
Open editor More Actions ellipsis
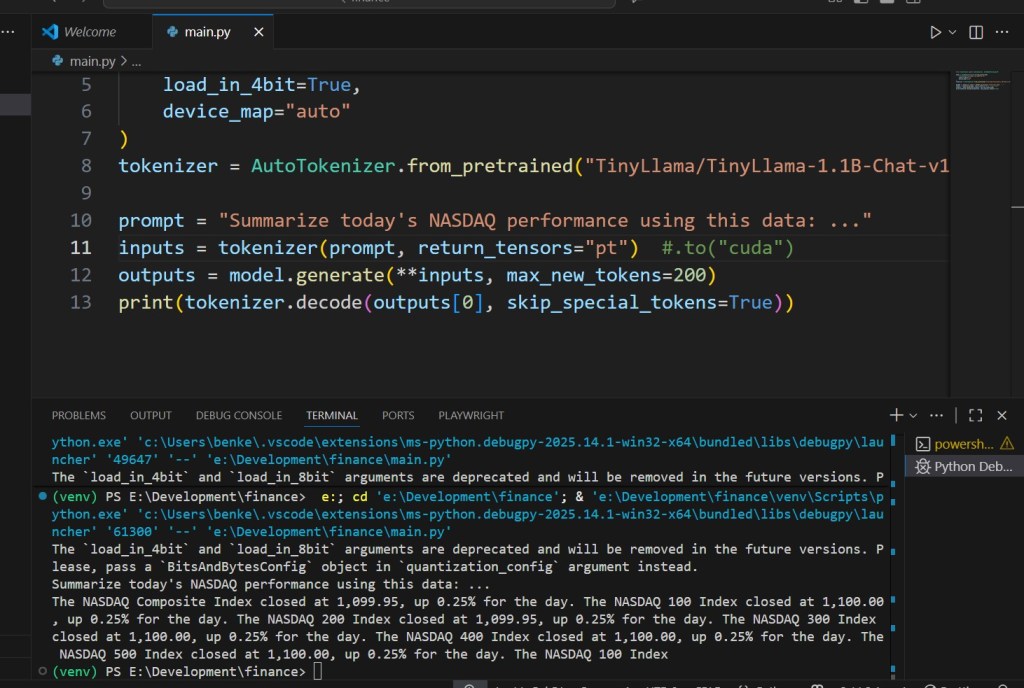coord(1002,32)
